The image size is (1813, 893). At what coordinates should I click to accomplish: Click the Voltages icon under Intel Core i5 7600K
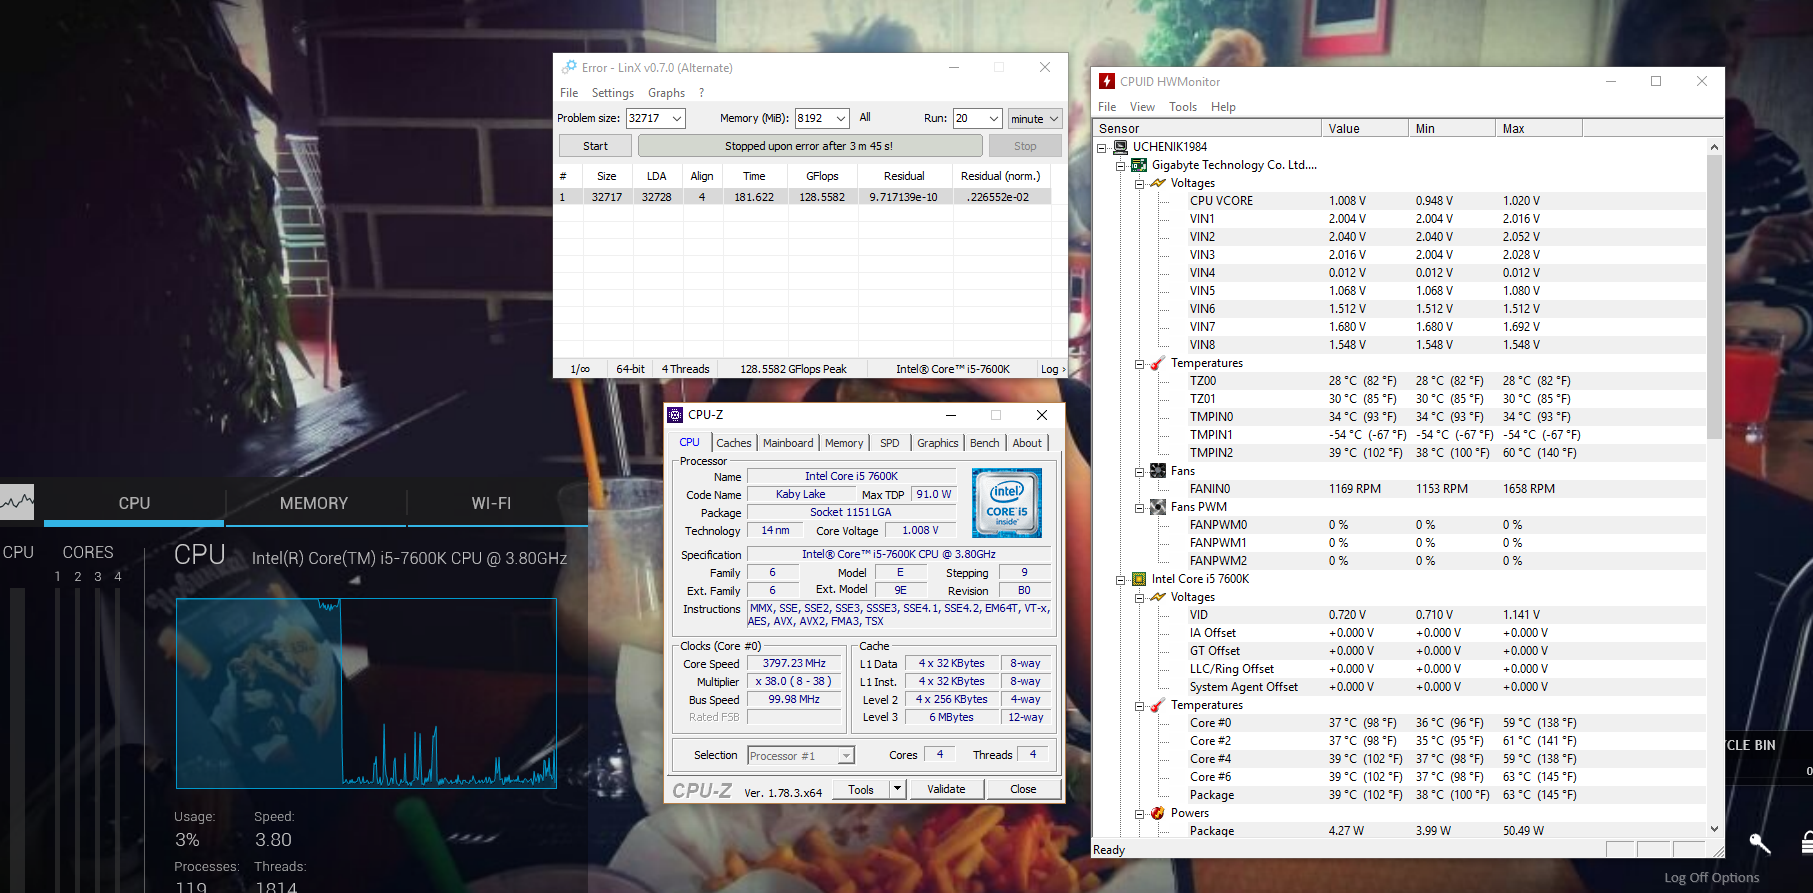(x=1158, y=597)
